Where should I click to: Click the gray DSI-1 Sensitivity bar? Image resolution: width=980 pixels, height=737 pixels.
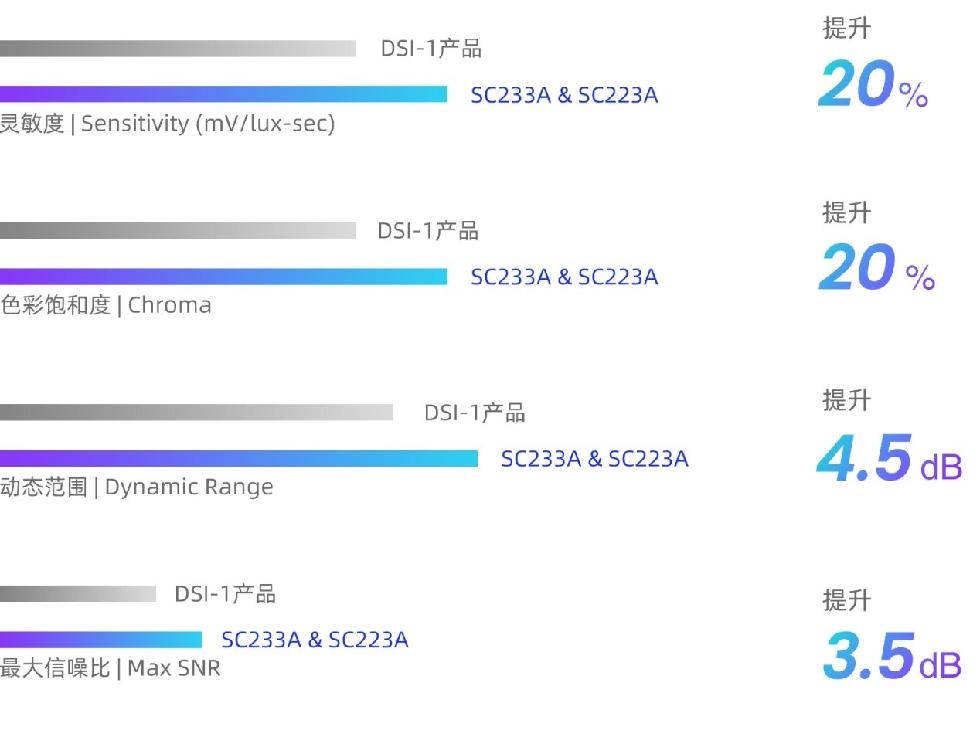(x=178, y=49)
